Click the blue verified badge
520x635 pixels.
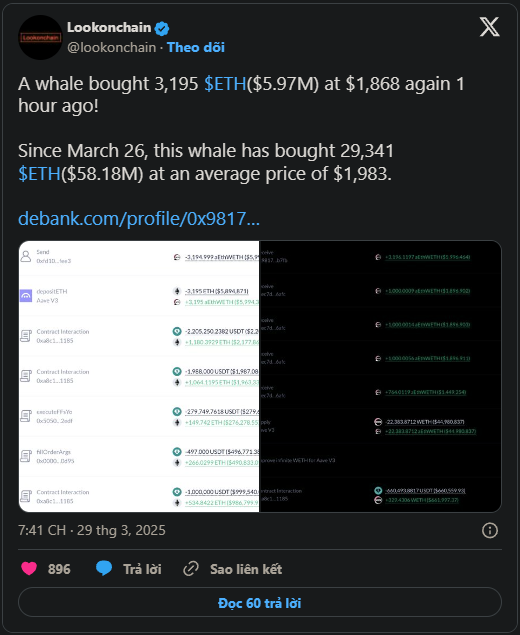[x=162, y=28]
